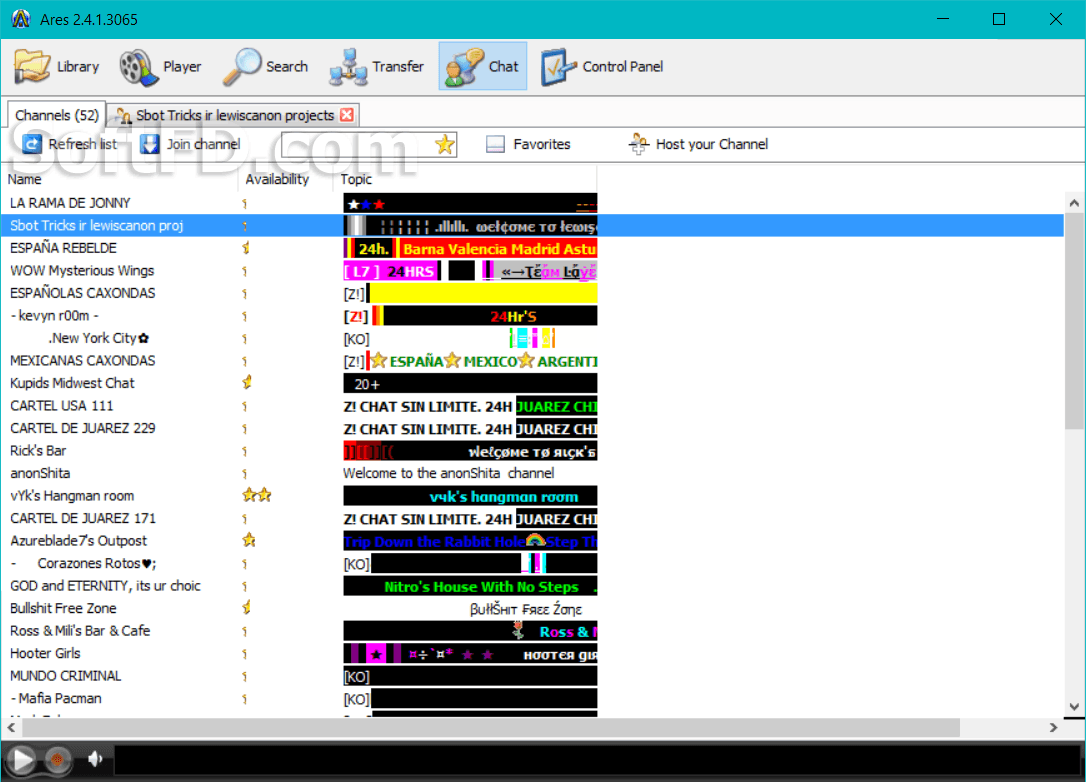Open the Player section
The image size is (1086, 782).
[x=161, y=66]
